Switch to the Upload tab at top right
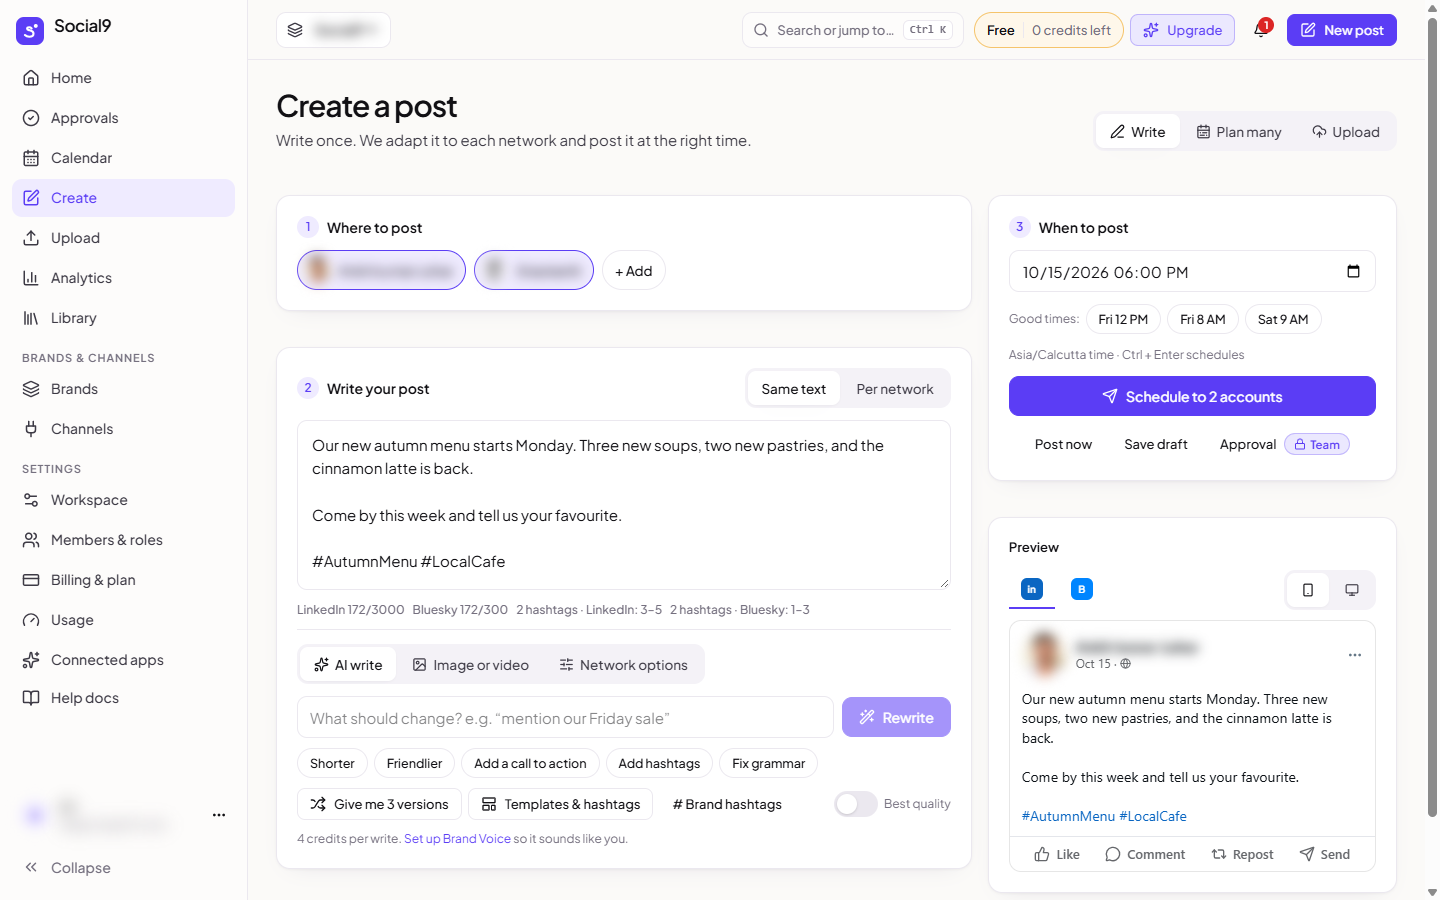 1346,132
